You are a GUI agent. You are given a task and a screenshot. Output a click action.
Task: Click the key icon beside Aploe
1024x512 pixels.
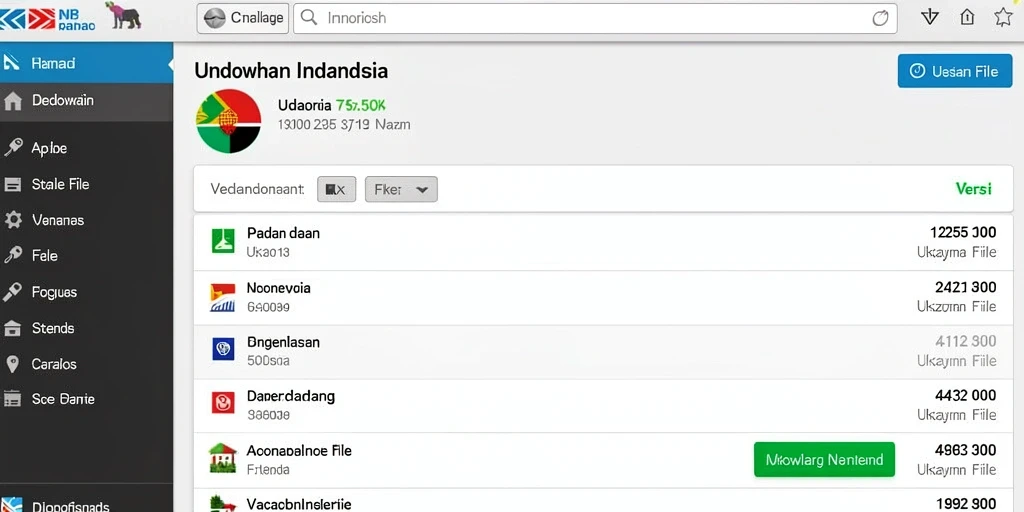coord(12,148)
